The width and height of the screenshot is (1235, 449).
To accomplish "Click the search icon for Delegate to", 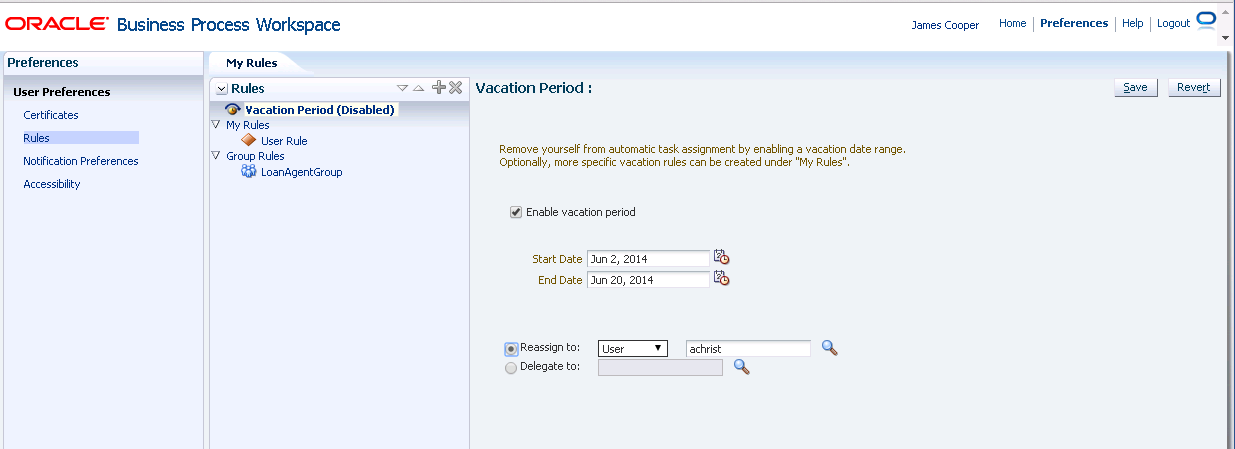I will coord(741,367).
